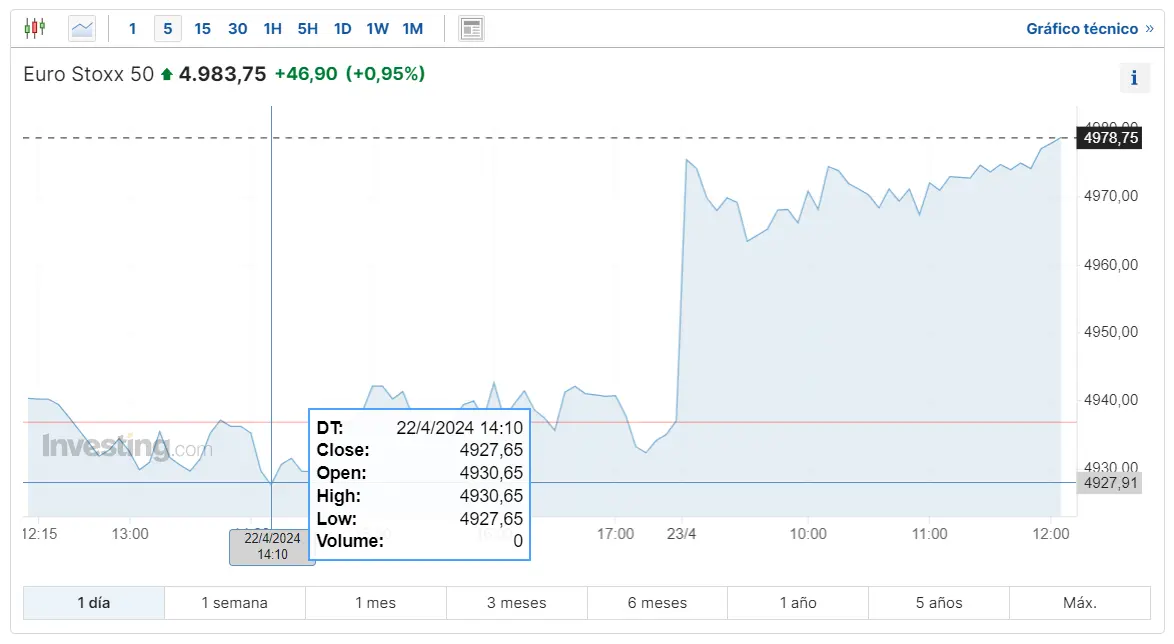Show the '1 año' time range
The width and height of the screenshot is (1174, 644).
(798, 603)
